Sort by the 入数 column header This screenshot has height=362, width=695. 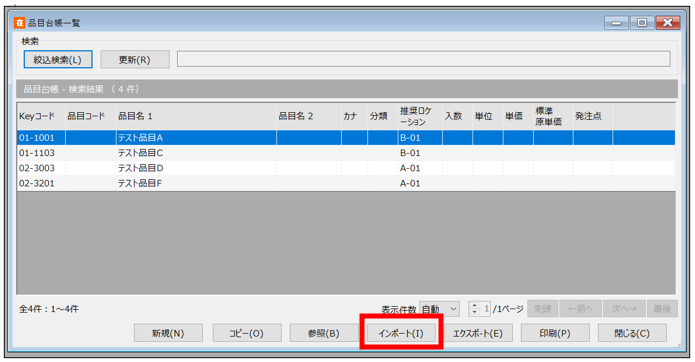(457, 116)
